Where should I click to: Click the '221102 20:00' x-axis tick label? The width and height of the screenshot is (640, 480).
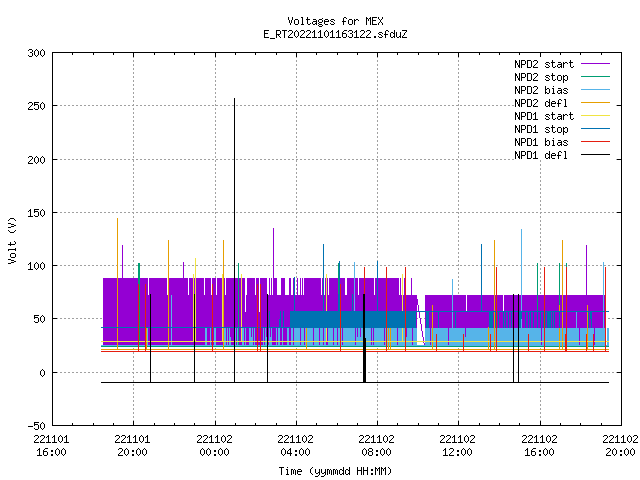(620, 446)
